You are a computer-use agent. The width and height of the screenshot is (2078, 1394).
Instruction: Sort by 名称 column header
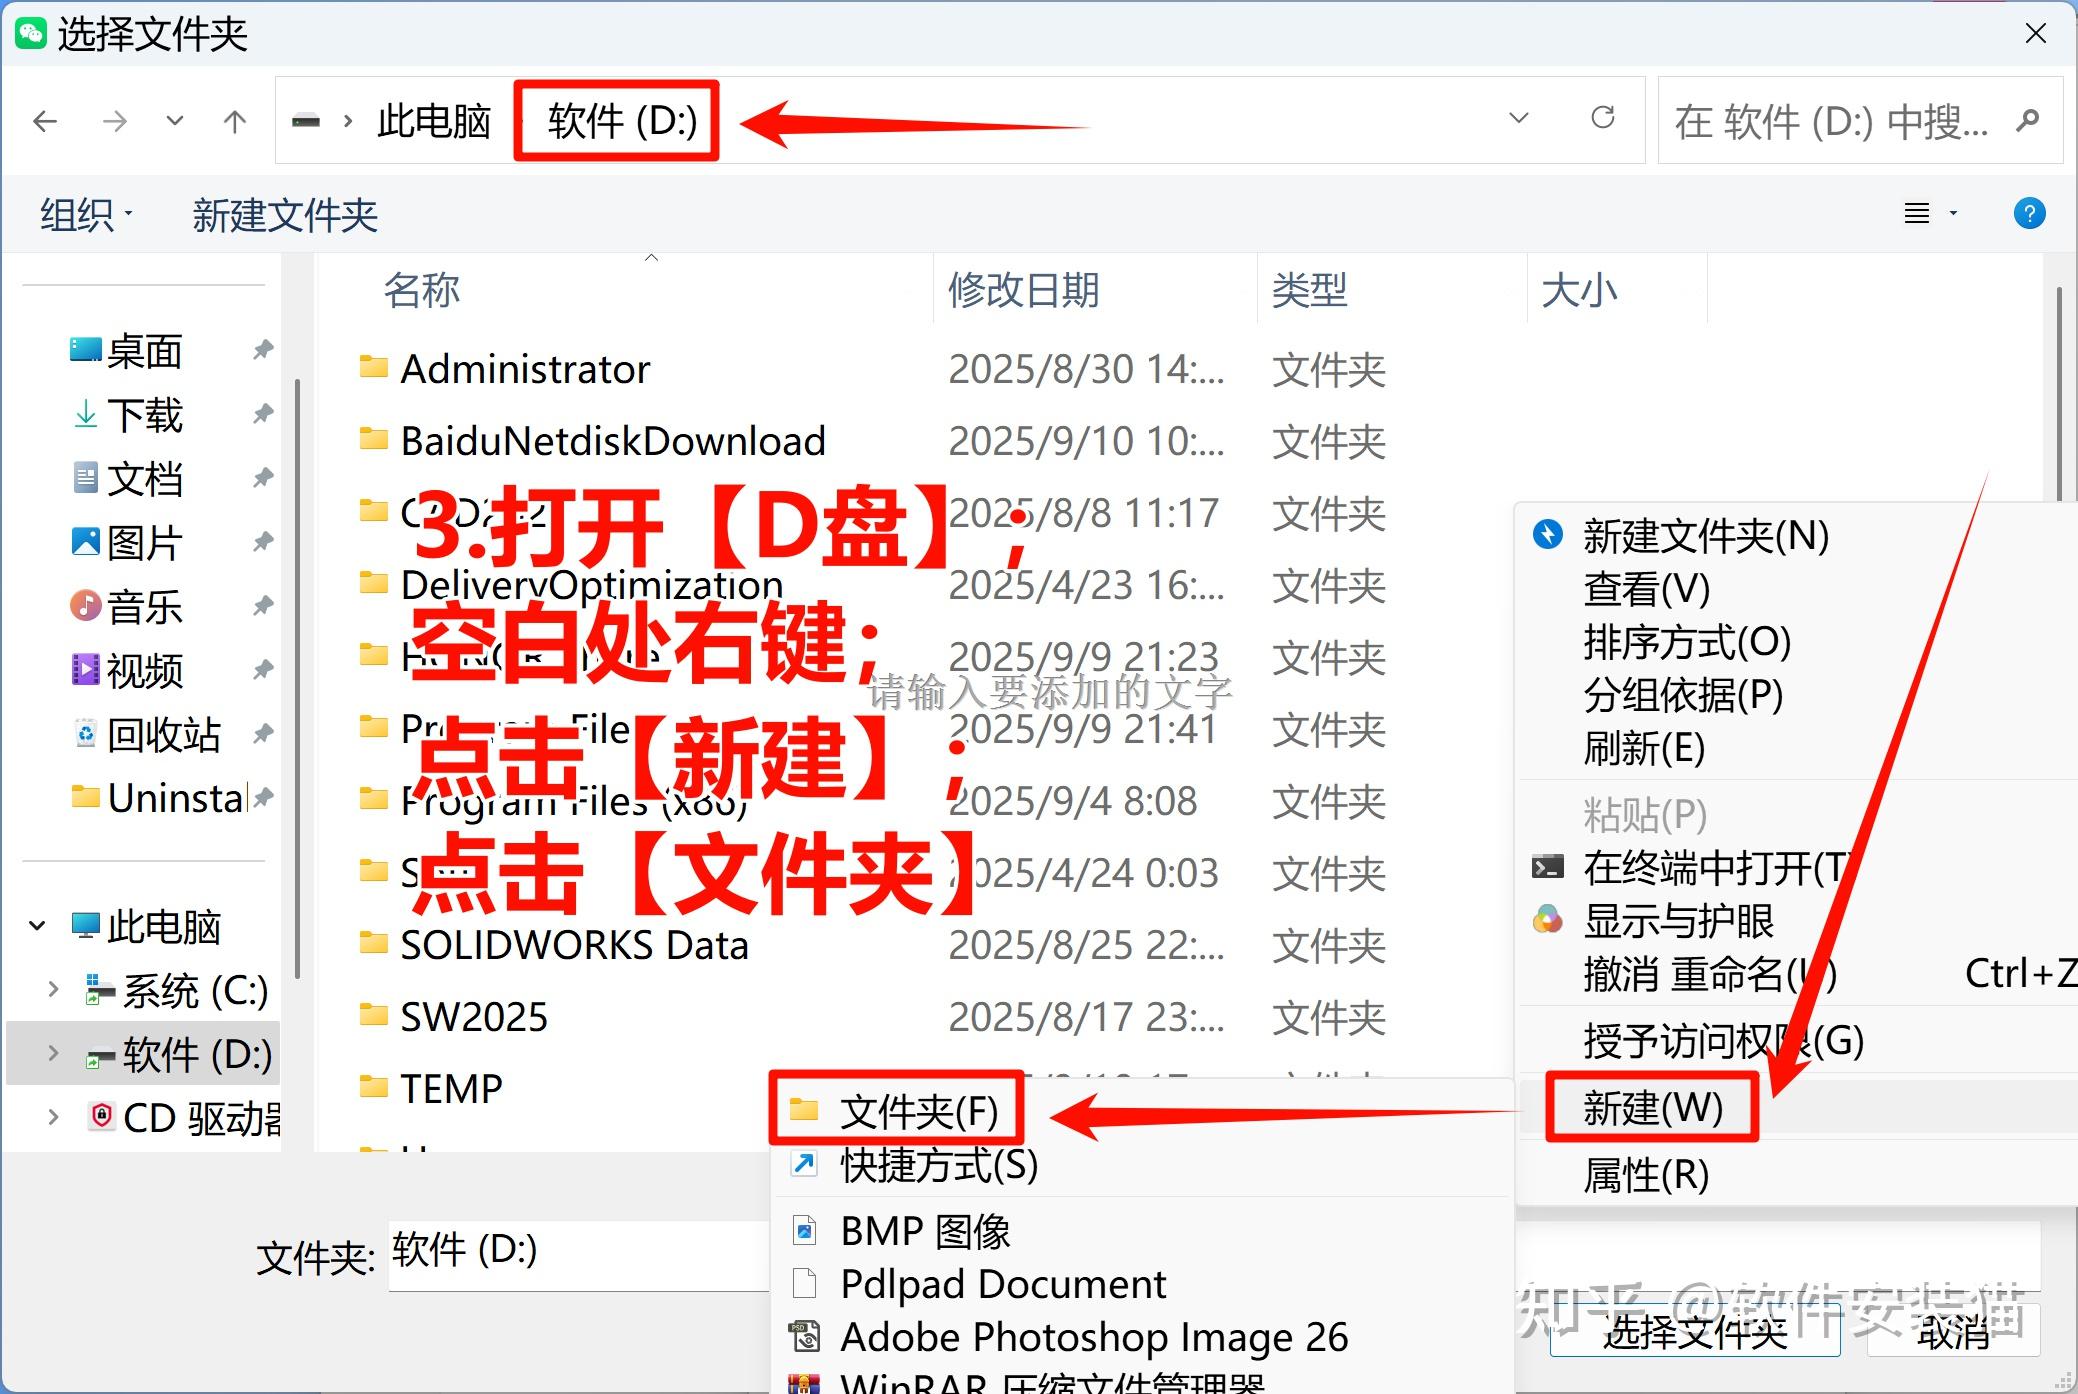pos(421,290)
